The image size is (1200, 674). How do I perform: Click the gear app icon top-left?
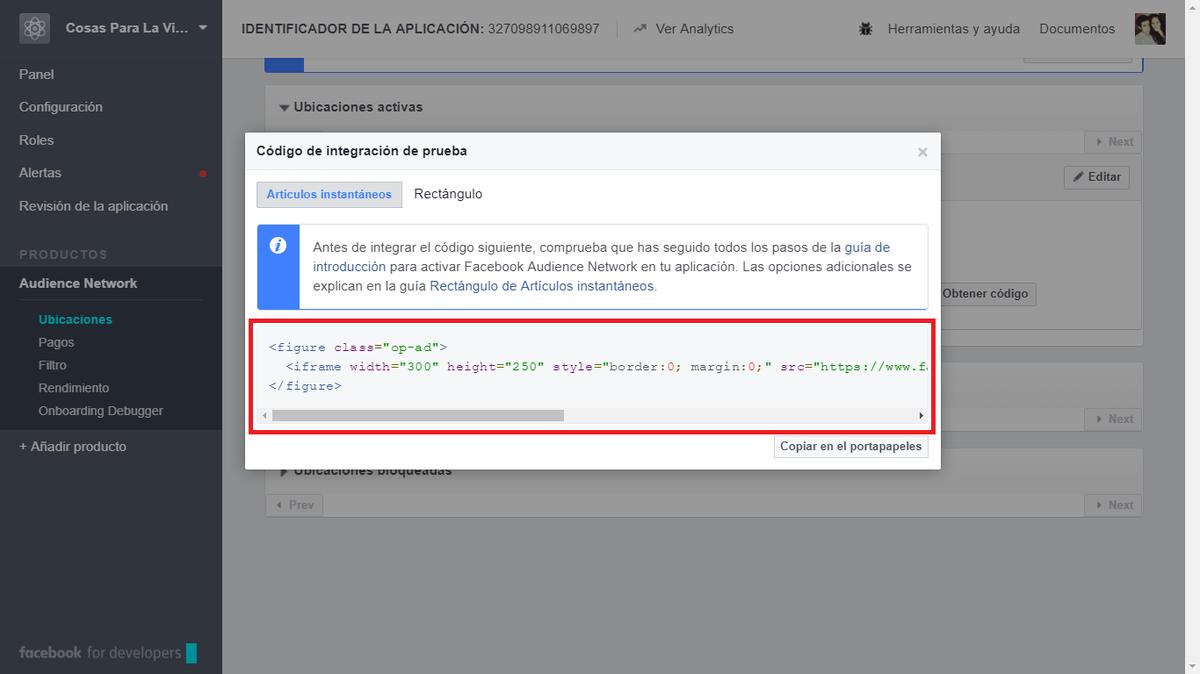33,28
